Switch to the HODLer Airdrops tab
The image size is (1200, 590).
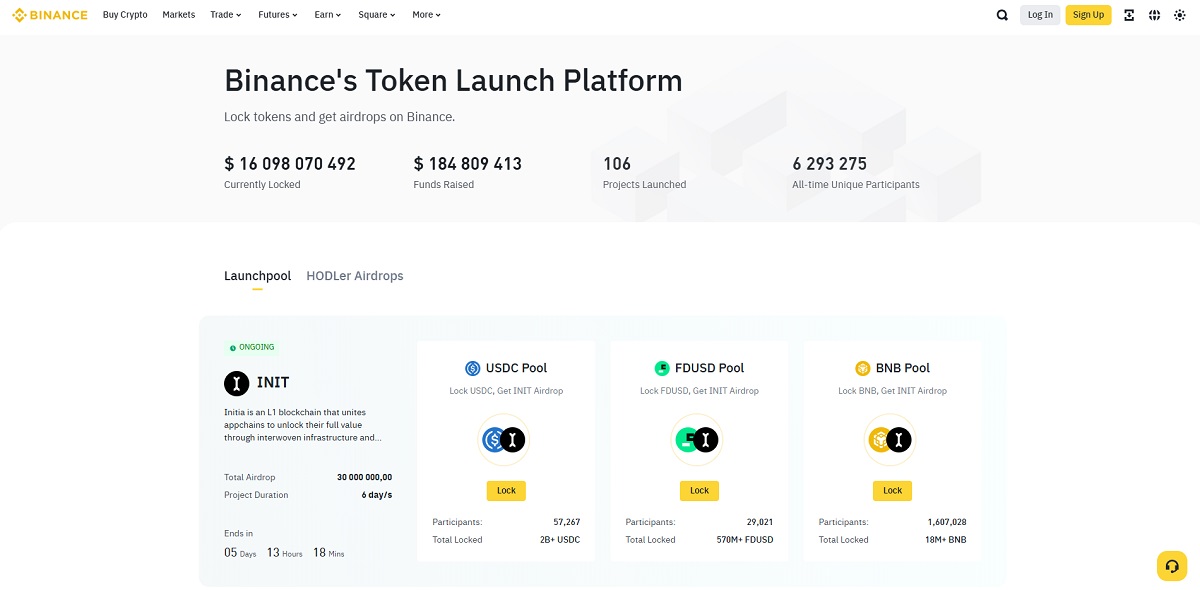click(x=355, y=276)
